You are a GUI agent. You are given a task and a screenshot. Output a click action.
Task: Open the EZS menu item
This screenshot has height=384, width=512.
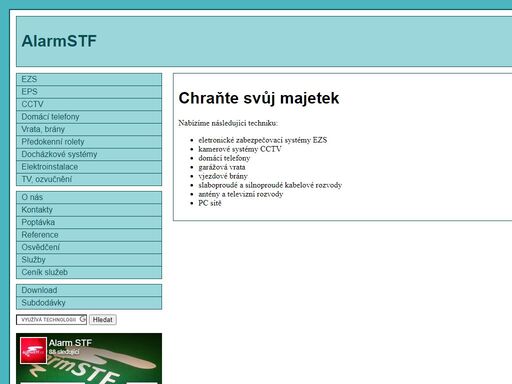[89, 79]
